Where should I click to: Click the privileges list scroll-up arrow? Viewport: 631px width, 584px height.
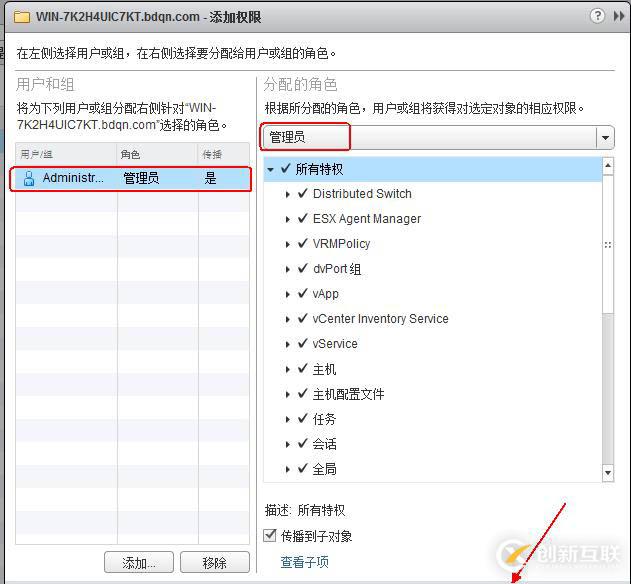(608, 165)
